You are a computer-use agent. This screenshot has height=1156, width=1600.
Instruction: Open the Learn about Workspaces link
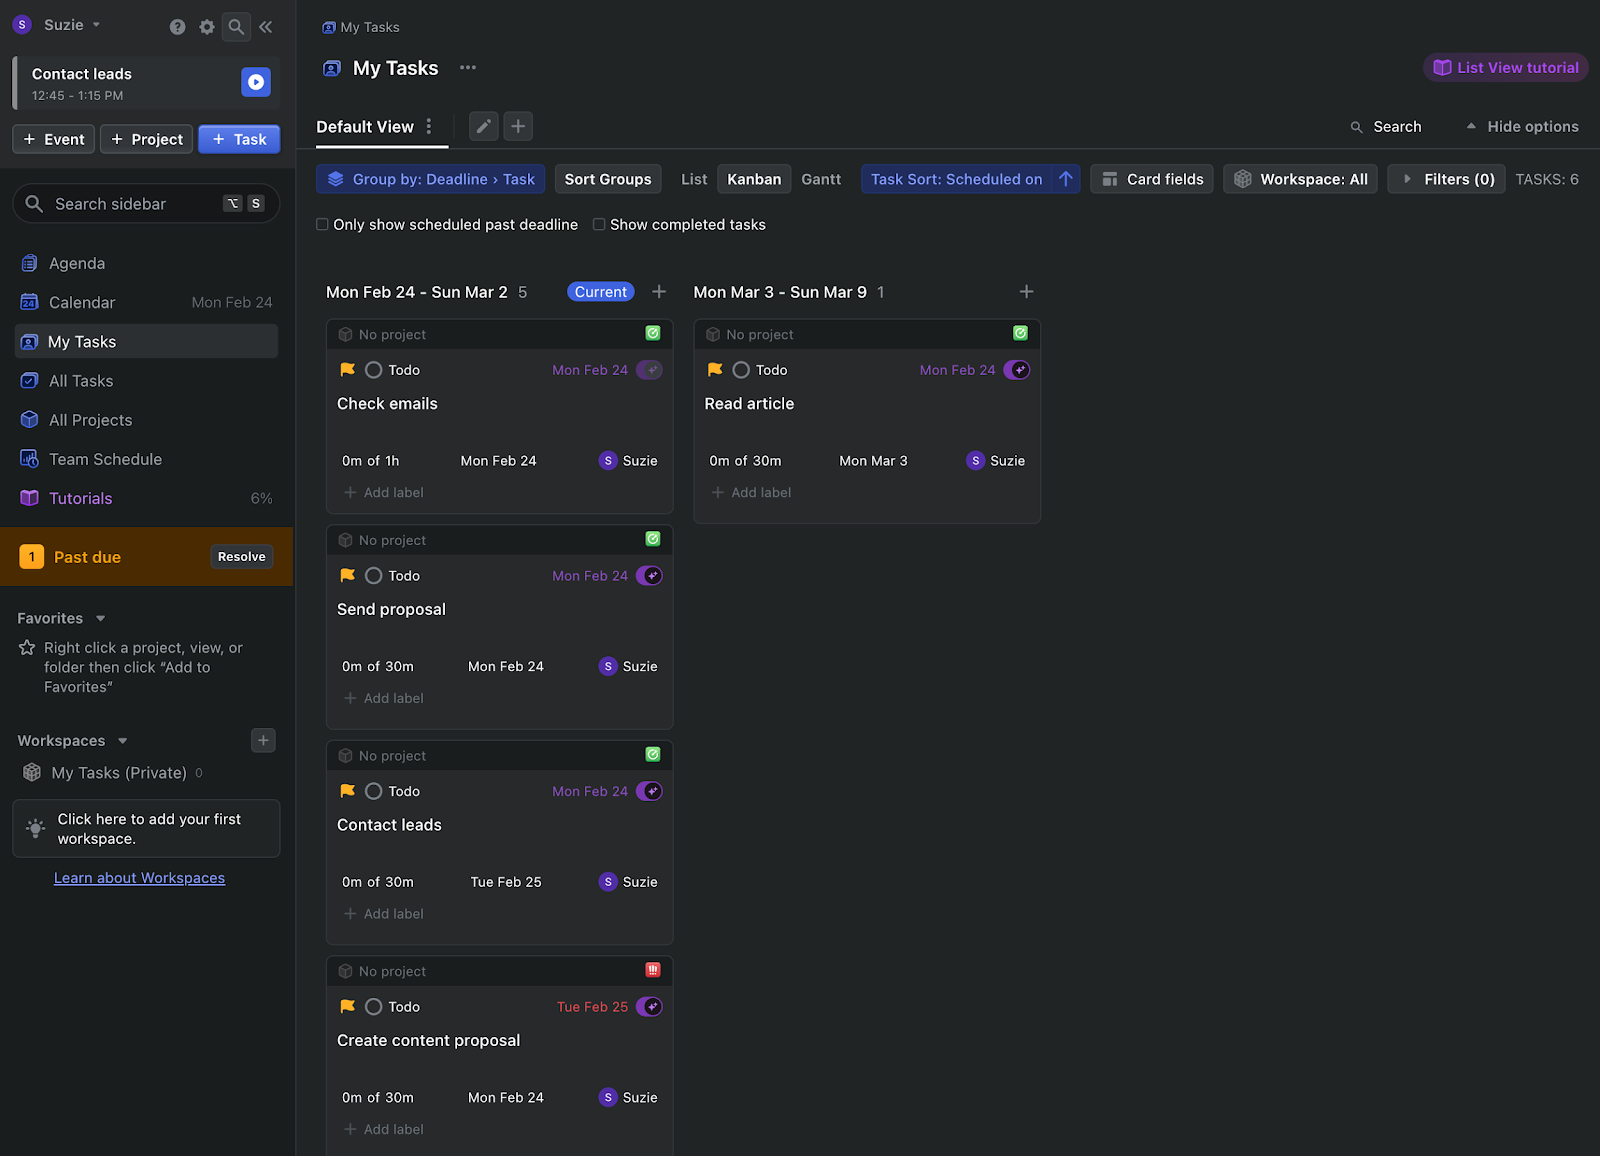[139, 877]
